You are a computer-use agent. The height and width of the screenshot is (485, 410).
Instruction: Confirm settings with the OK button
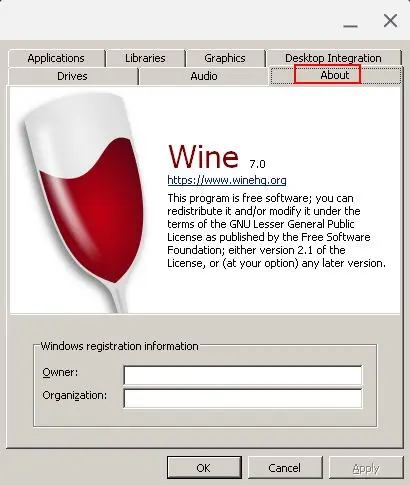point(204,468)
